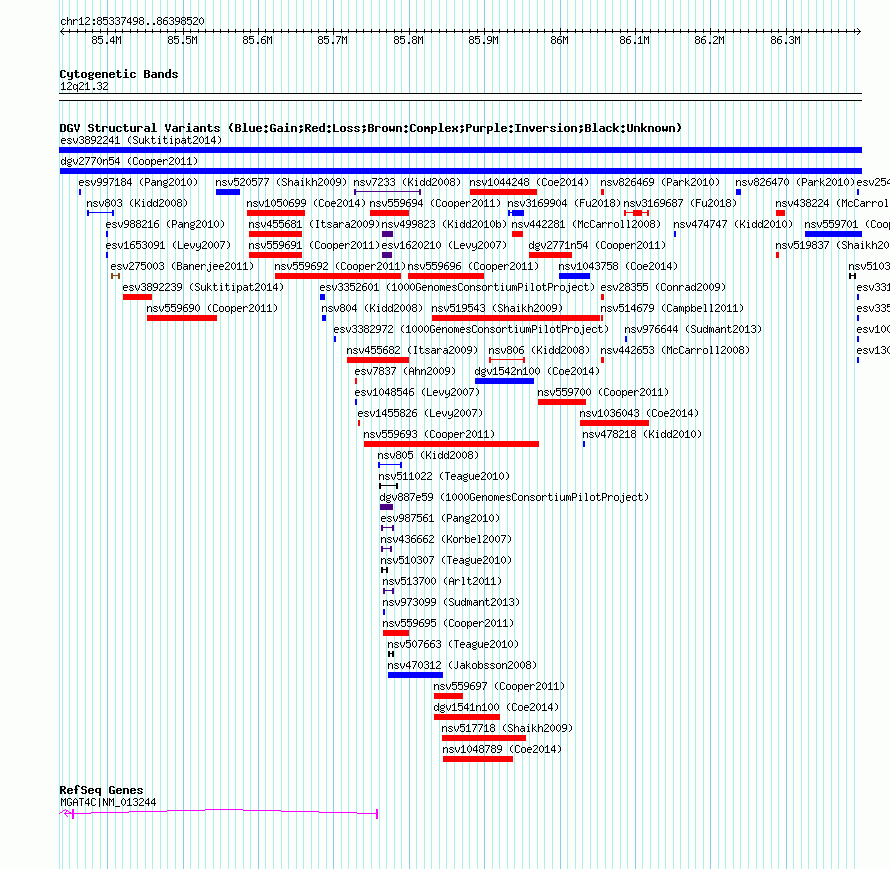
Task: Click the 86M ruler tick label
Action: pos(559,40)
